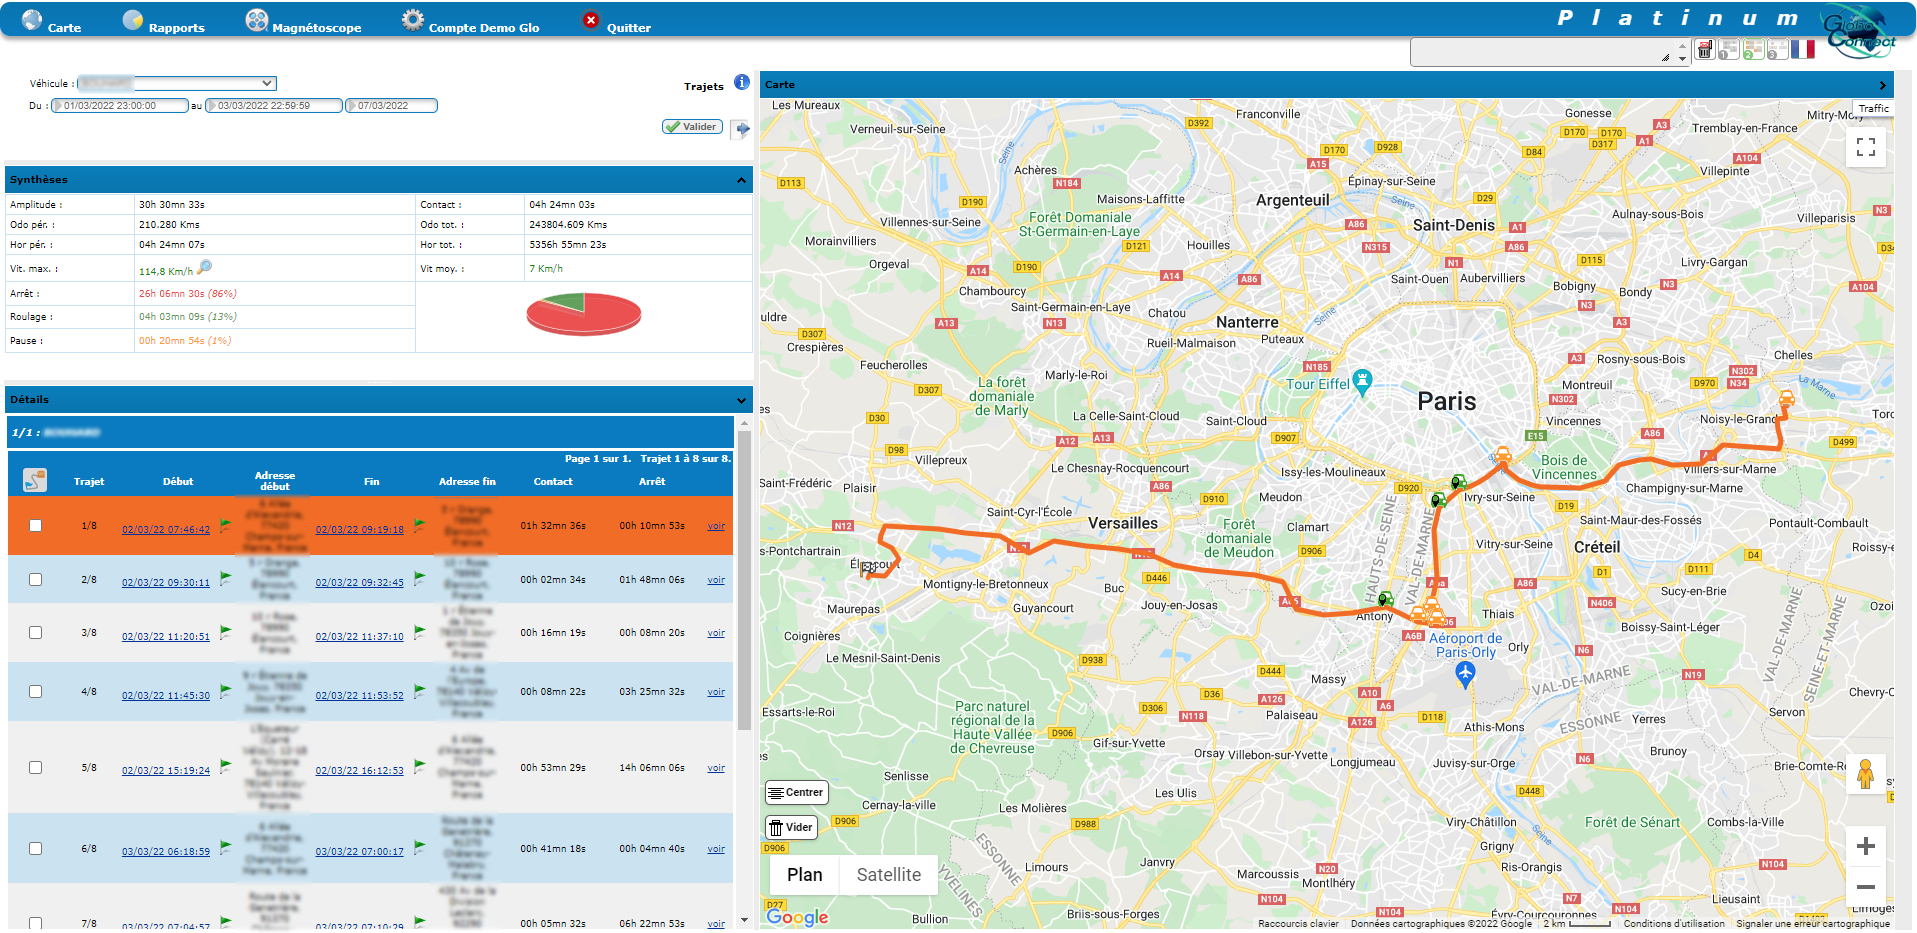Select layout 2 icon in top toolbar
1917x933 pixels.
point(1753,50)
